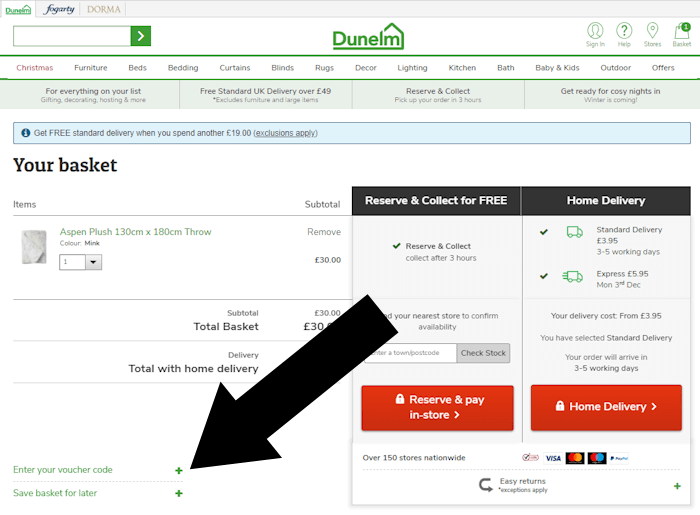Image resolution: width=700 pixels, height=515 pixels.
Task: Open the Offers menu
Action: 663,68
